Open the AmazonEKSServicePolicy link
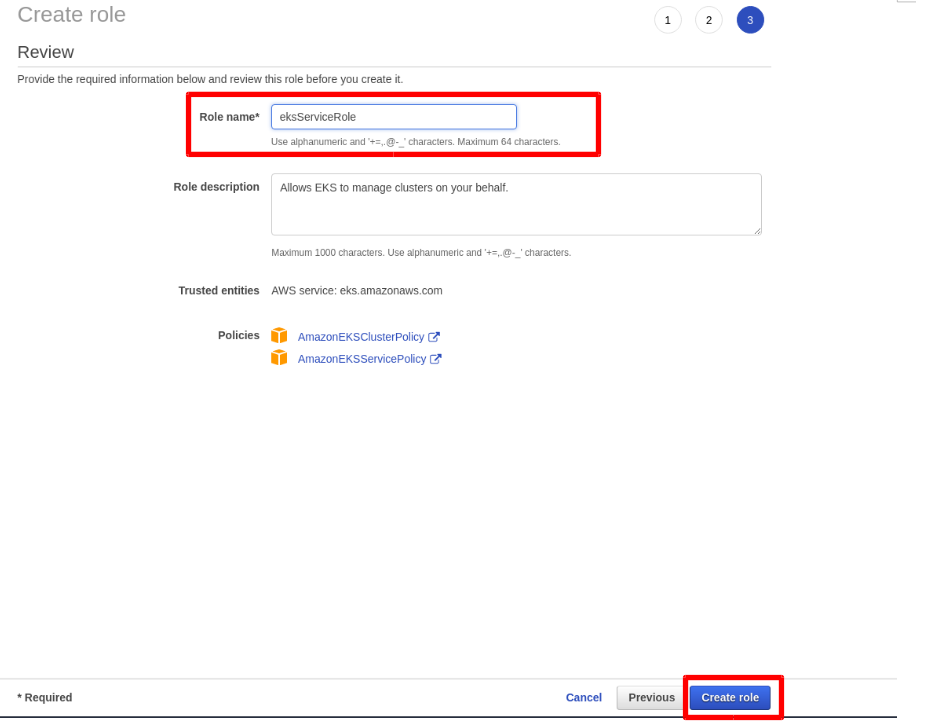 point(361,359)
